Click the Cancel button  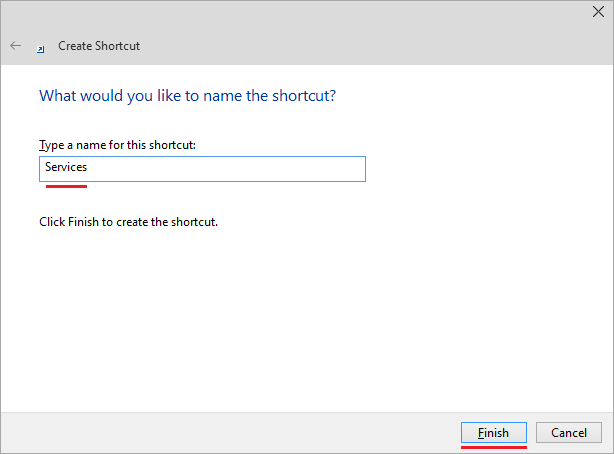[x=569, y=432]
